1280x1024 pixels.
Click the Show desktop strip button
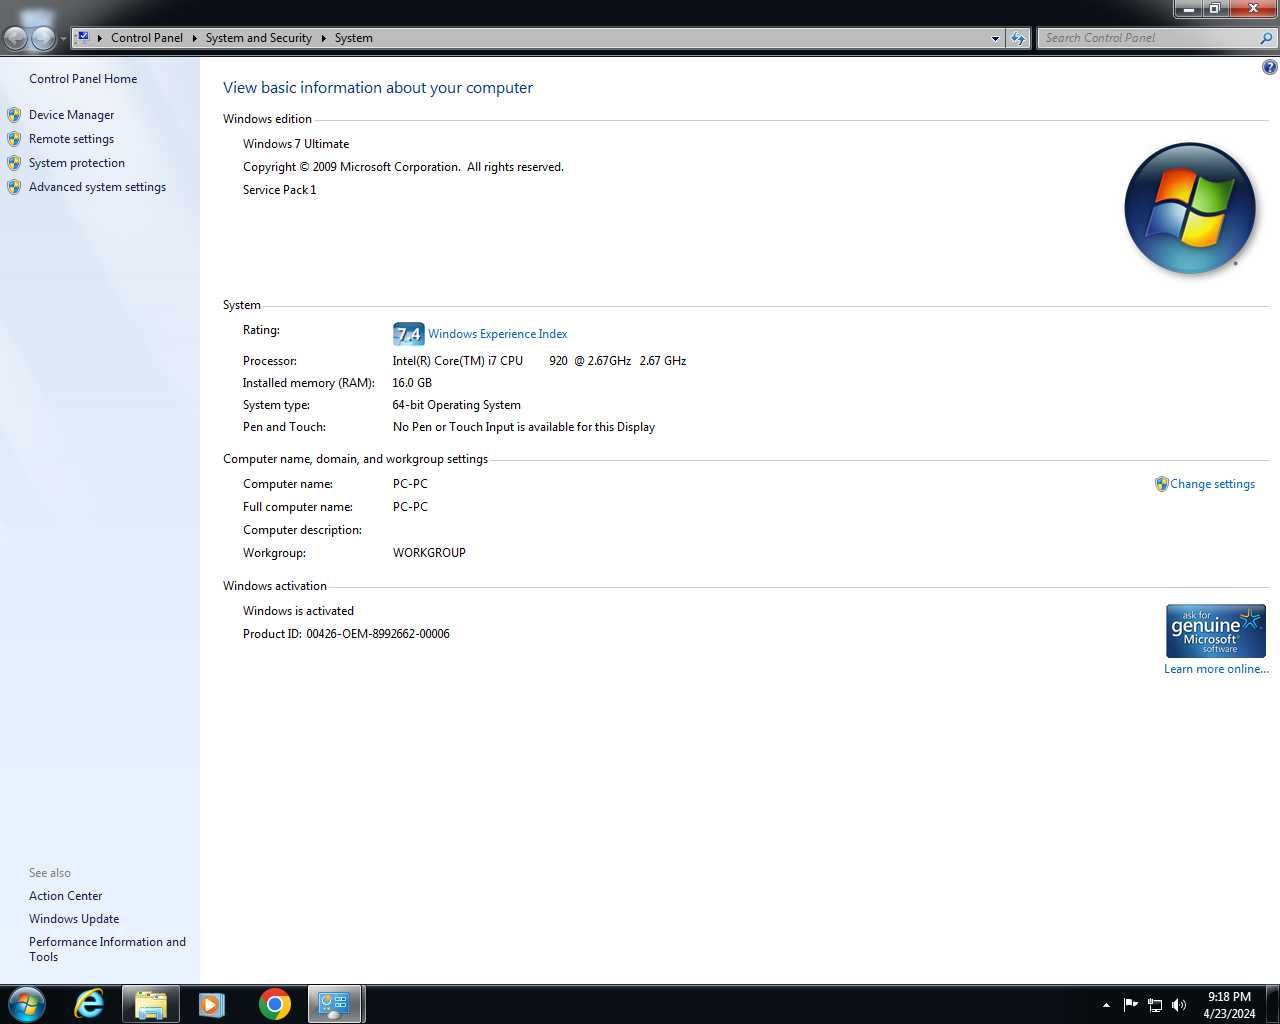(1272, 1004)
